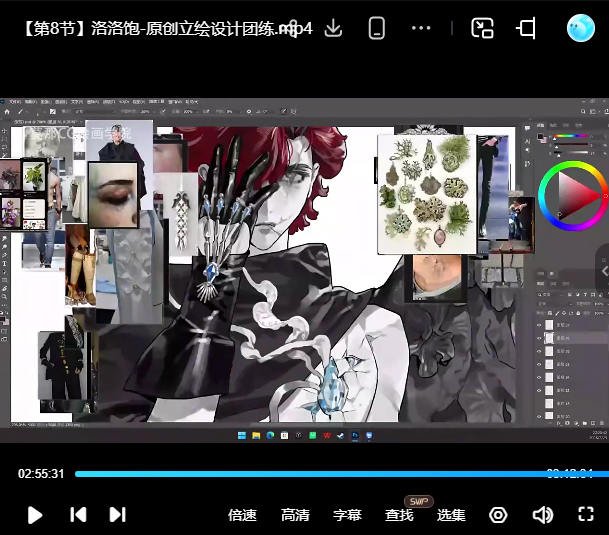Open the 字幕 subtitles menu
Viewport: 609px width, 535px height.
(347, 515)
